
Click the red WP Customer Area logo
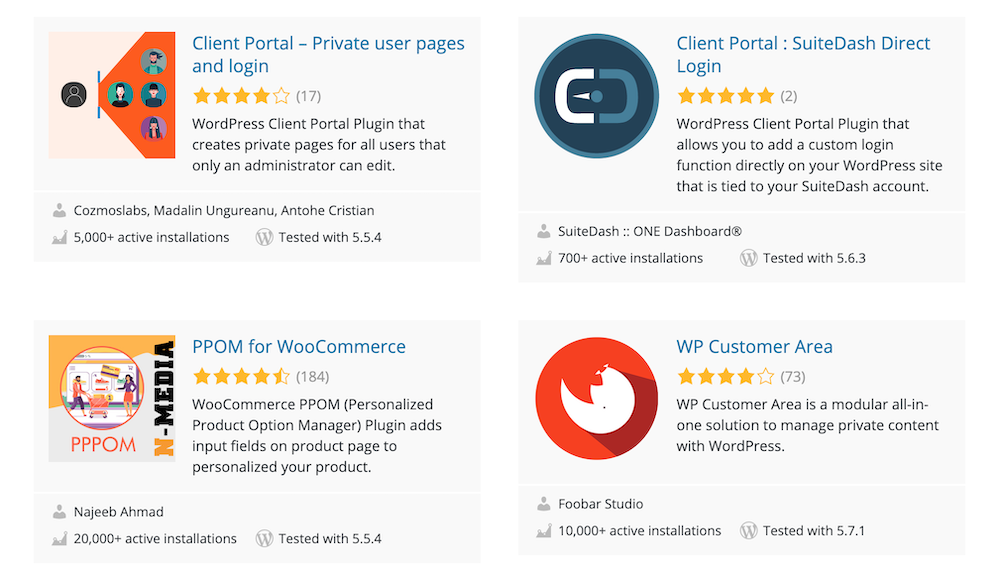pyautogui.click(x=596, y=398)
